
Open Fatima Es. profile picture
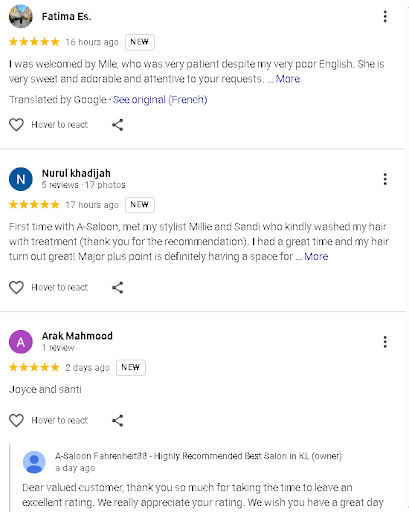tap(21, 16)
